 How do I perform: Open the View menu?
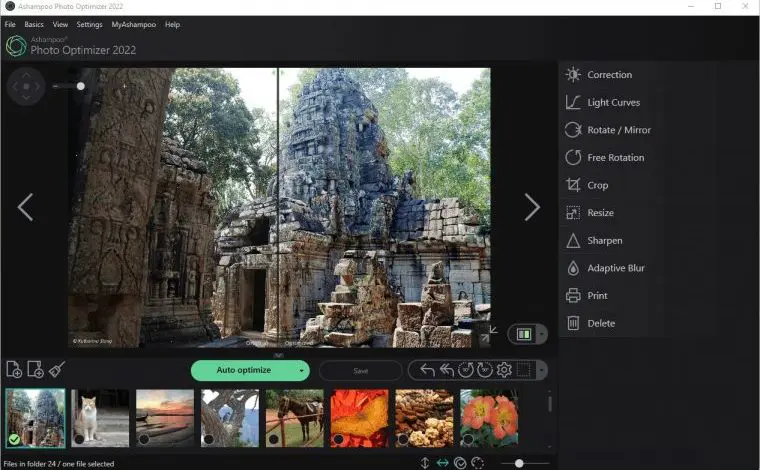[60, 24]
